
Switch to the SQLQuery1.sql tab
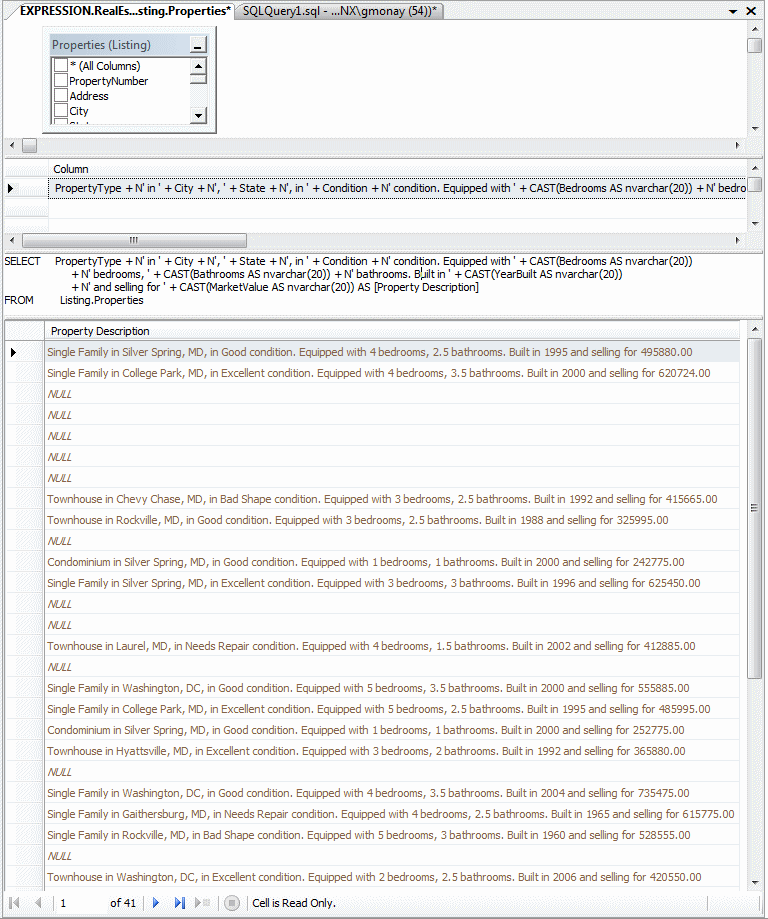339,11
